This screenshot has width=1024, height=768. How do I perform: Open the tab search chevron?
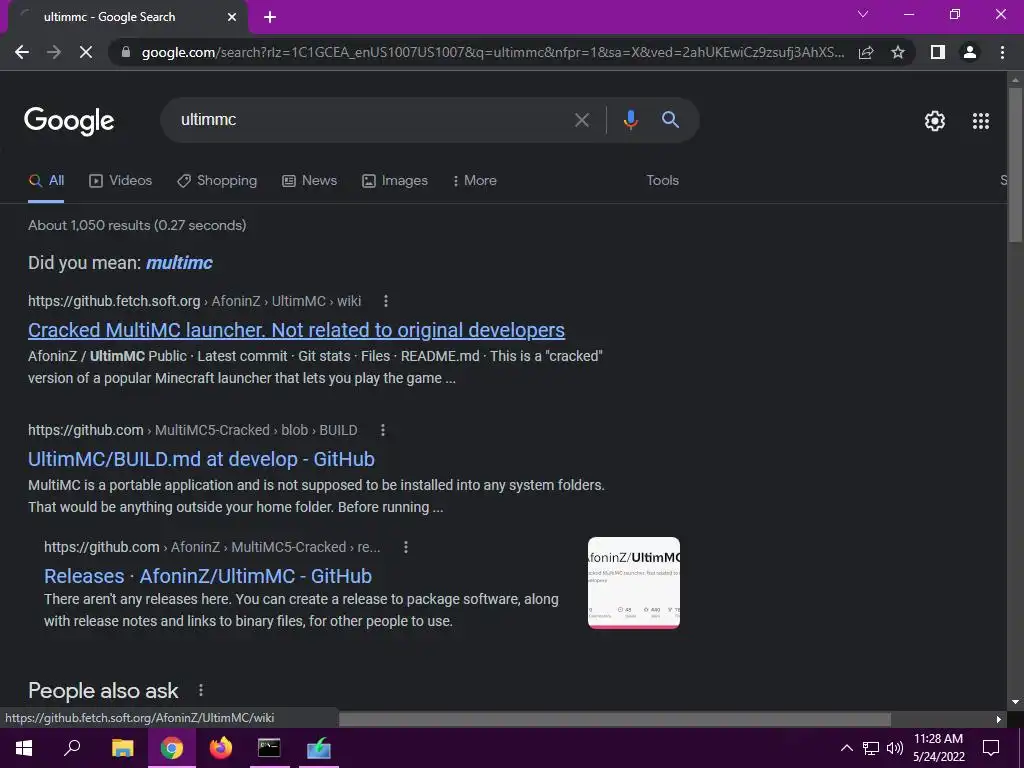click(x=863, y=14)
